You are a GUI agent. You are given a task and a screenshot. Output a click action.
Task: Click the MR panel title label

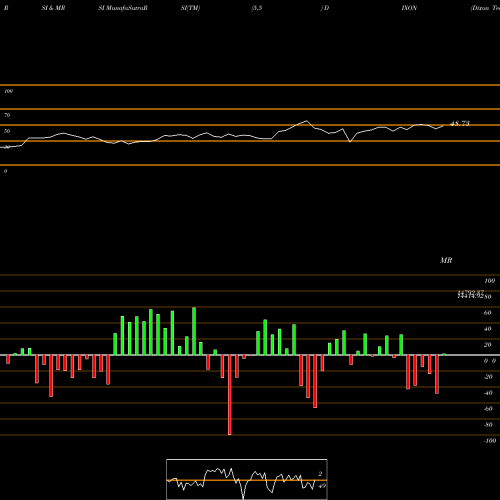(446, 260)
